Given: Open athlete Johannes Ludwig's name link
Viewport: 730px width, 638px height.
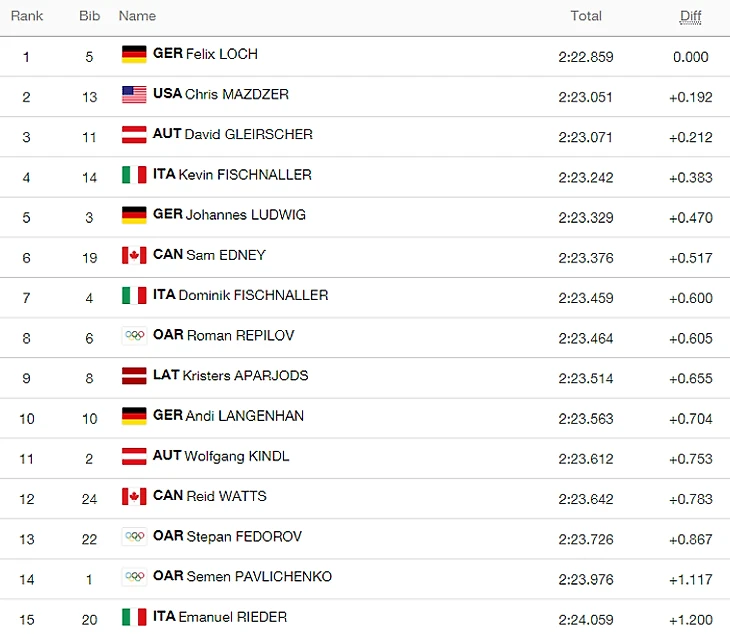Looking at the screenshot, I should 246,215.
